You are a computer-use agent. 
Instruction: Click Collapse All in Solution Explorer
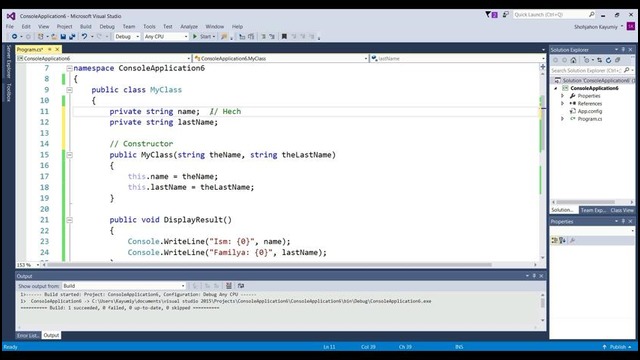tap(617, 60)
